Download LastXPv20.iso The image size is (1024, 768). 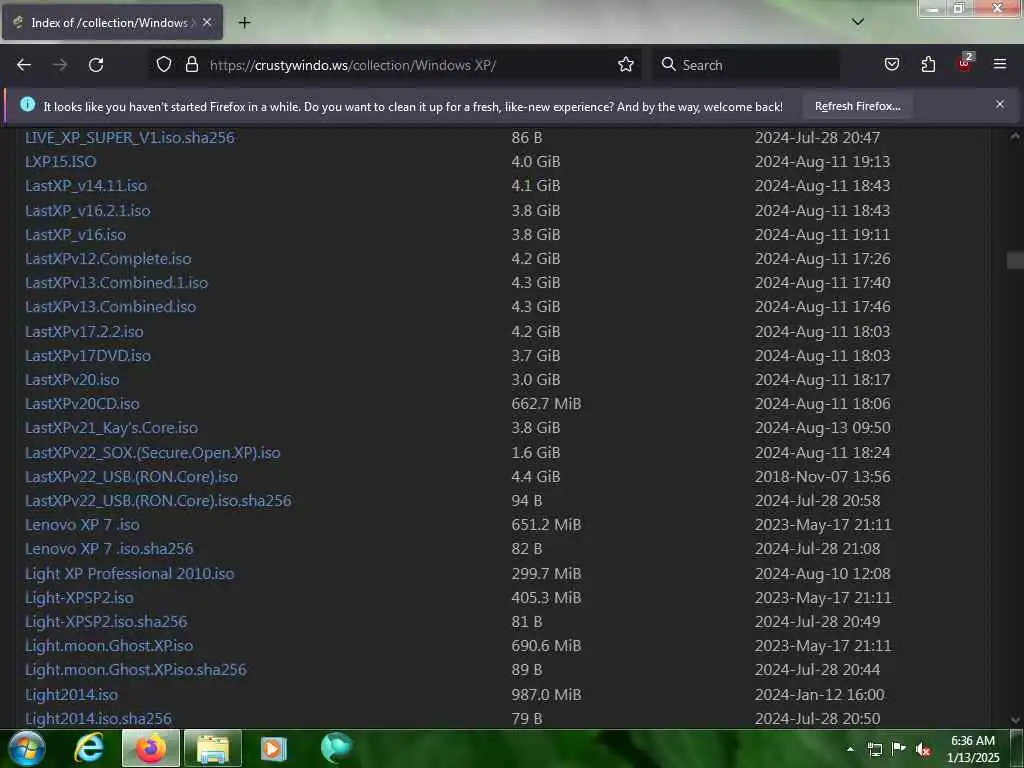[72, 379]
